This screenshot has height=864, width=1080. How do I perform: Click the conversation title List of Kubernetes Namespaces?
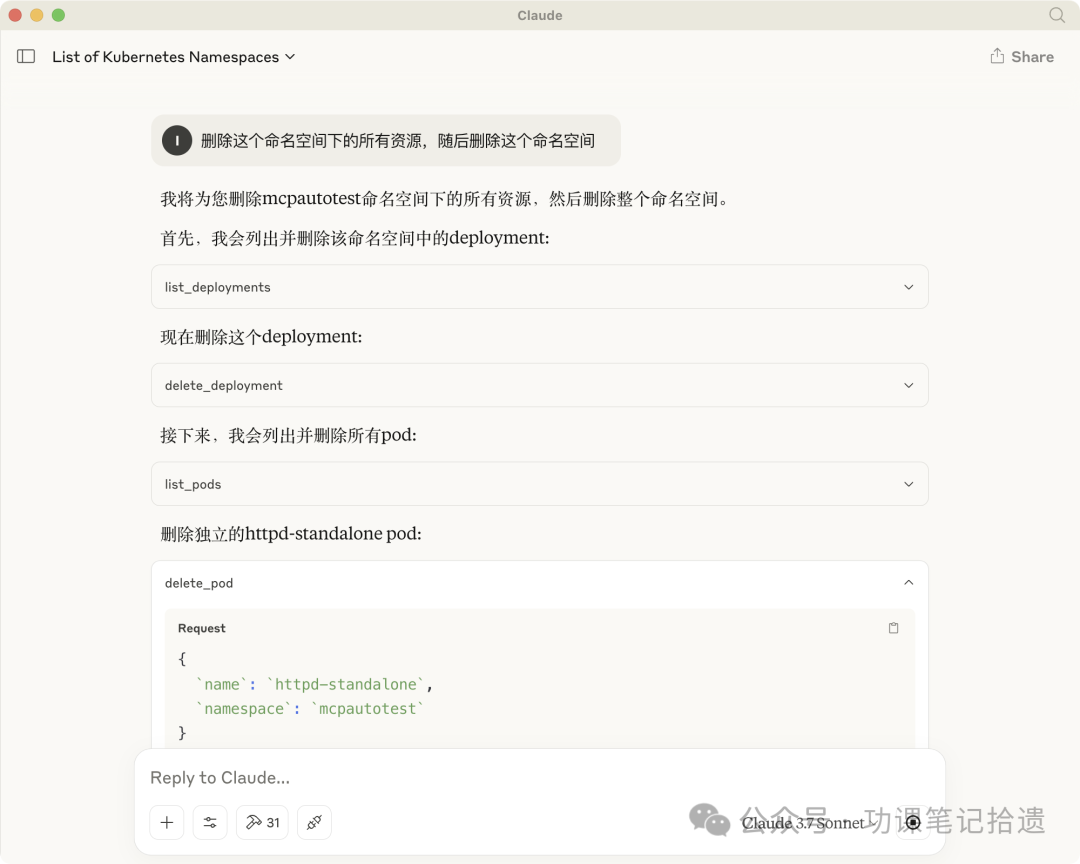point(165,57)
